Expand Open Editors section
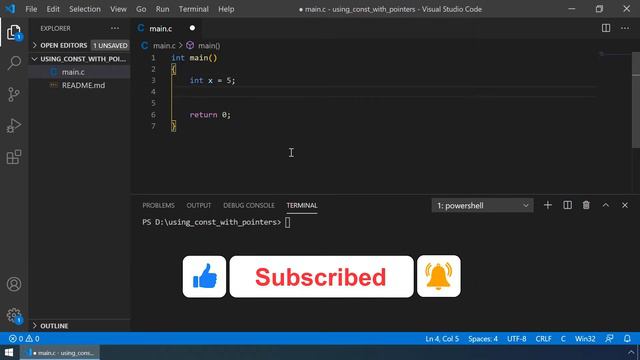Viewport: 640px width, 360px height. 64,45
